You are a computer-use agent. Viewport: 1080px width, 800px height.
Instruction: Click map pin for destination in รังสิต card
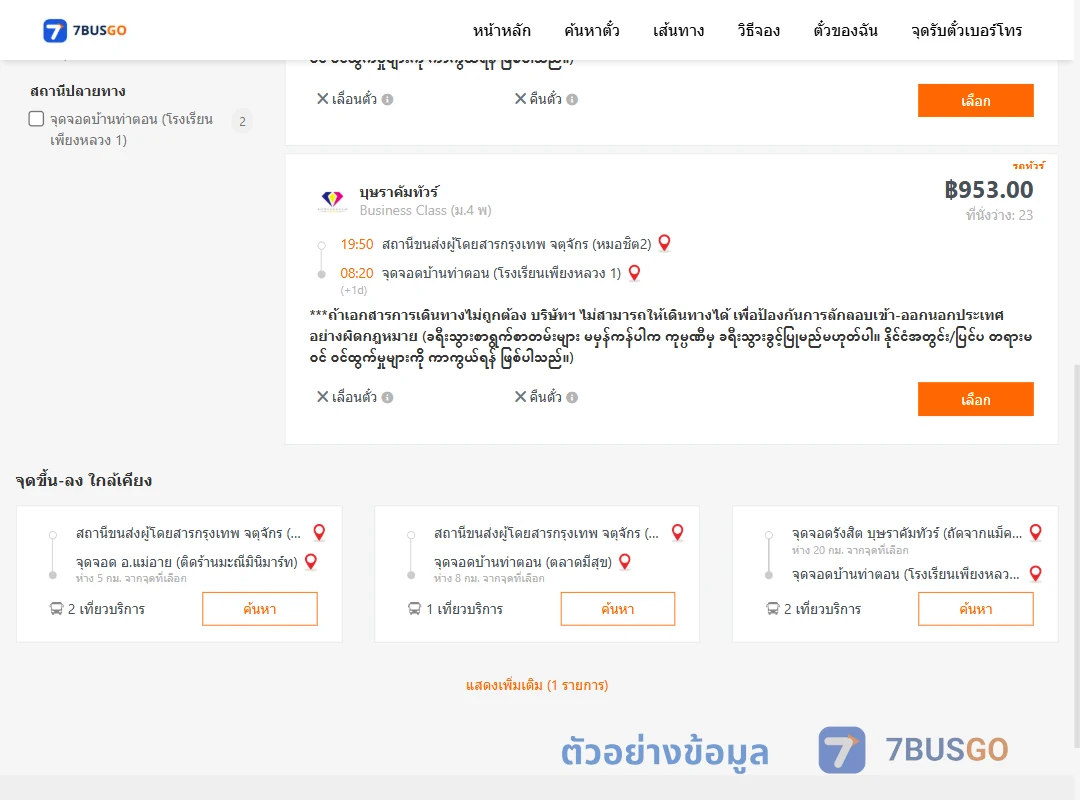pyautogui.click(x=1035, y=573)
